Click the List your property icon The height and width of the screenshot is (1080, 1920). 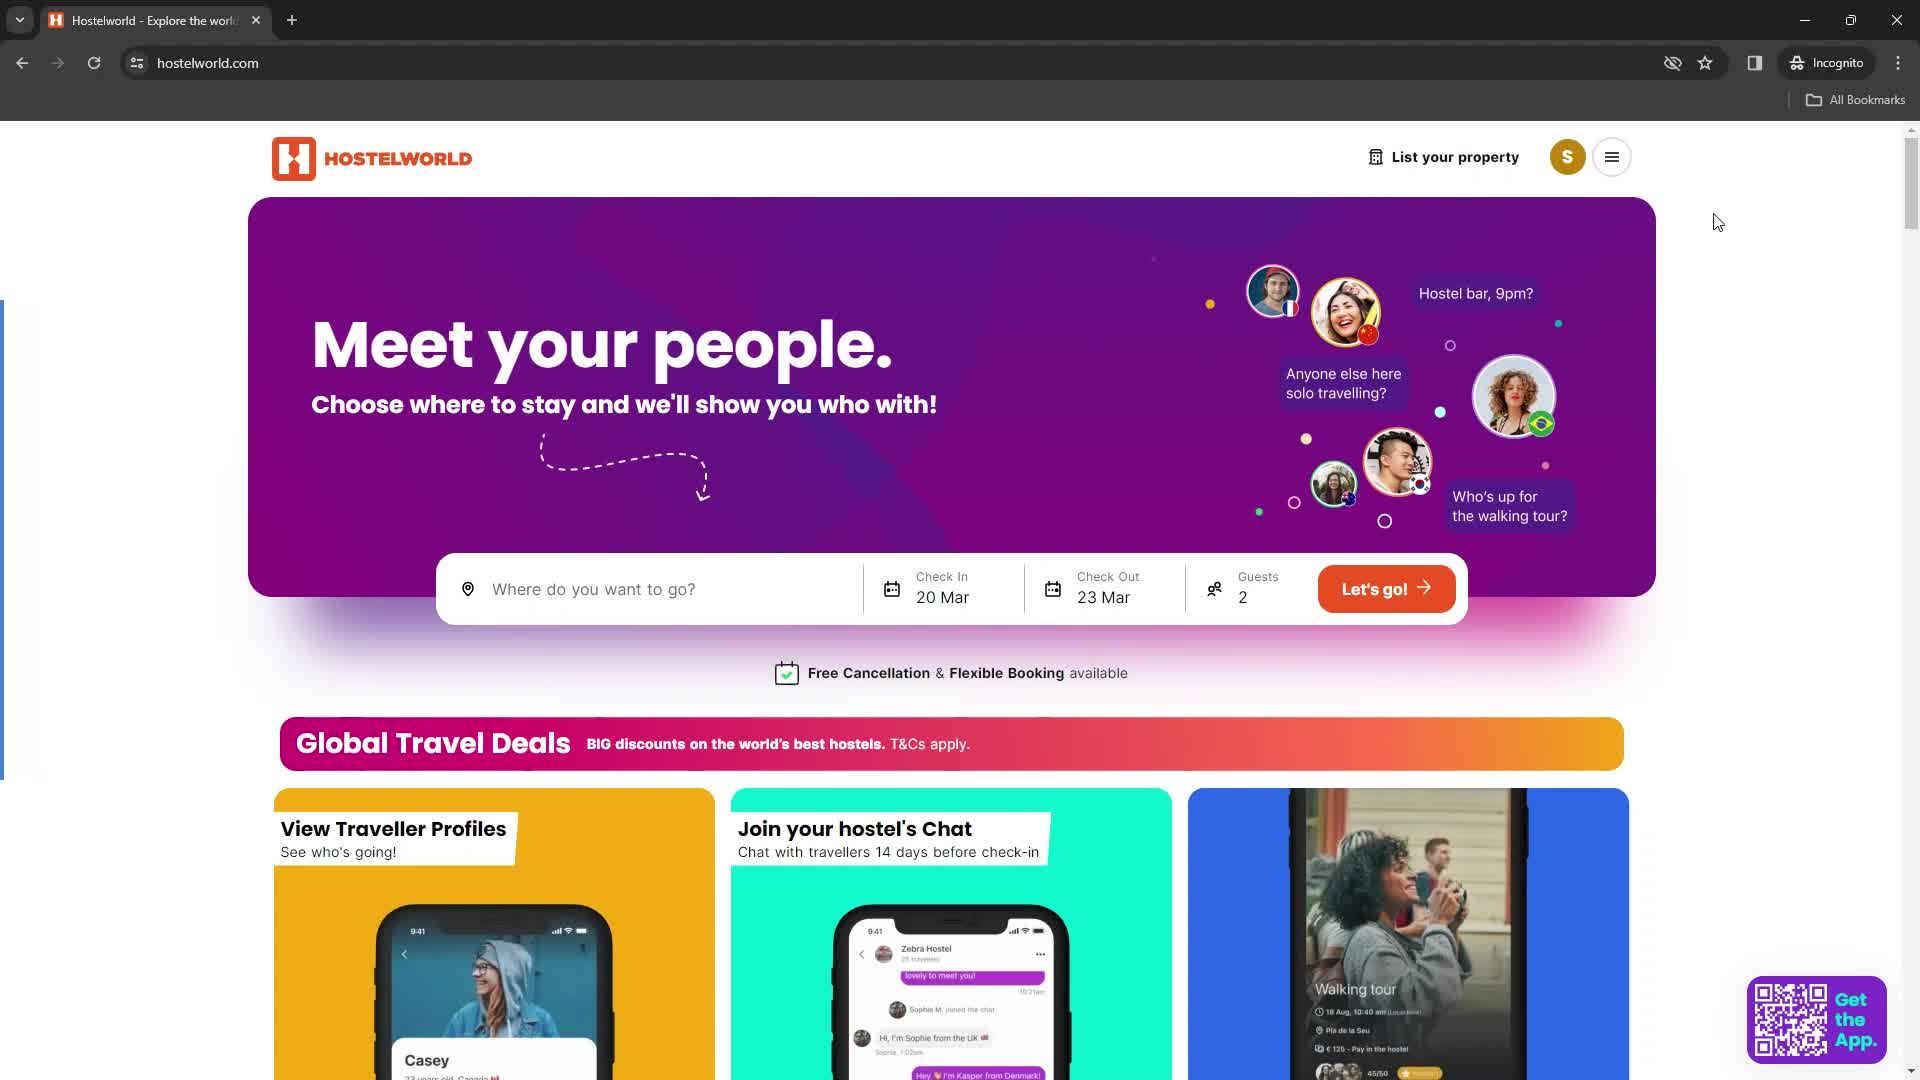(1375, 157)
